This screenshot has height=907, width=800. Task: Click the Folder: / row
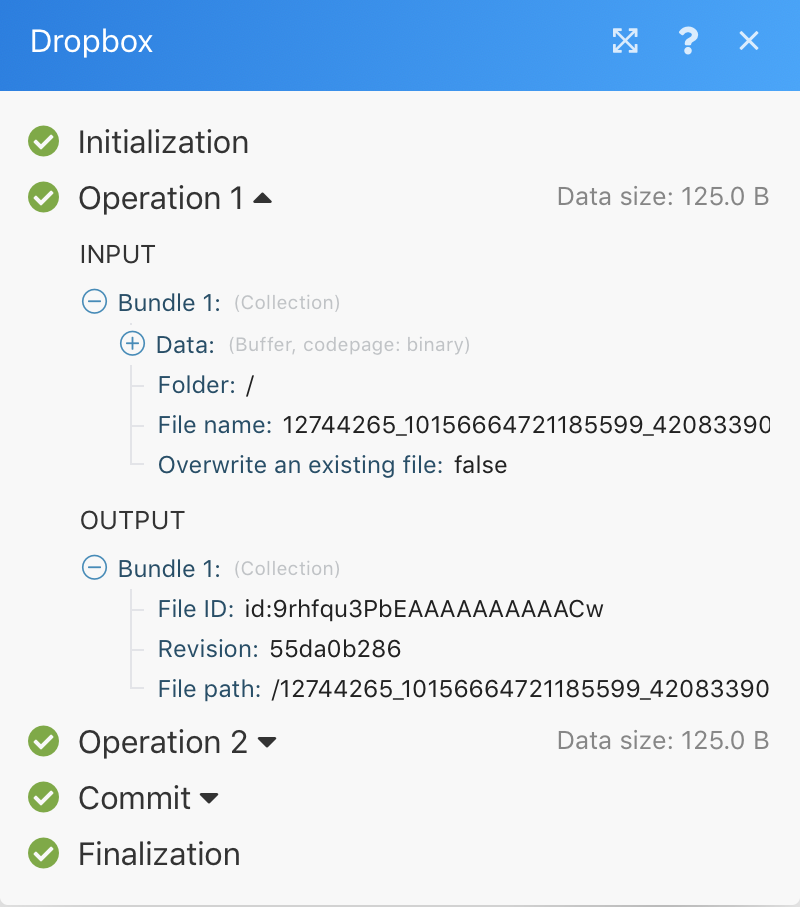[x=206, y=385]
